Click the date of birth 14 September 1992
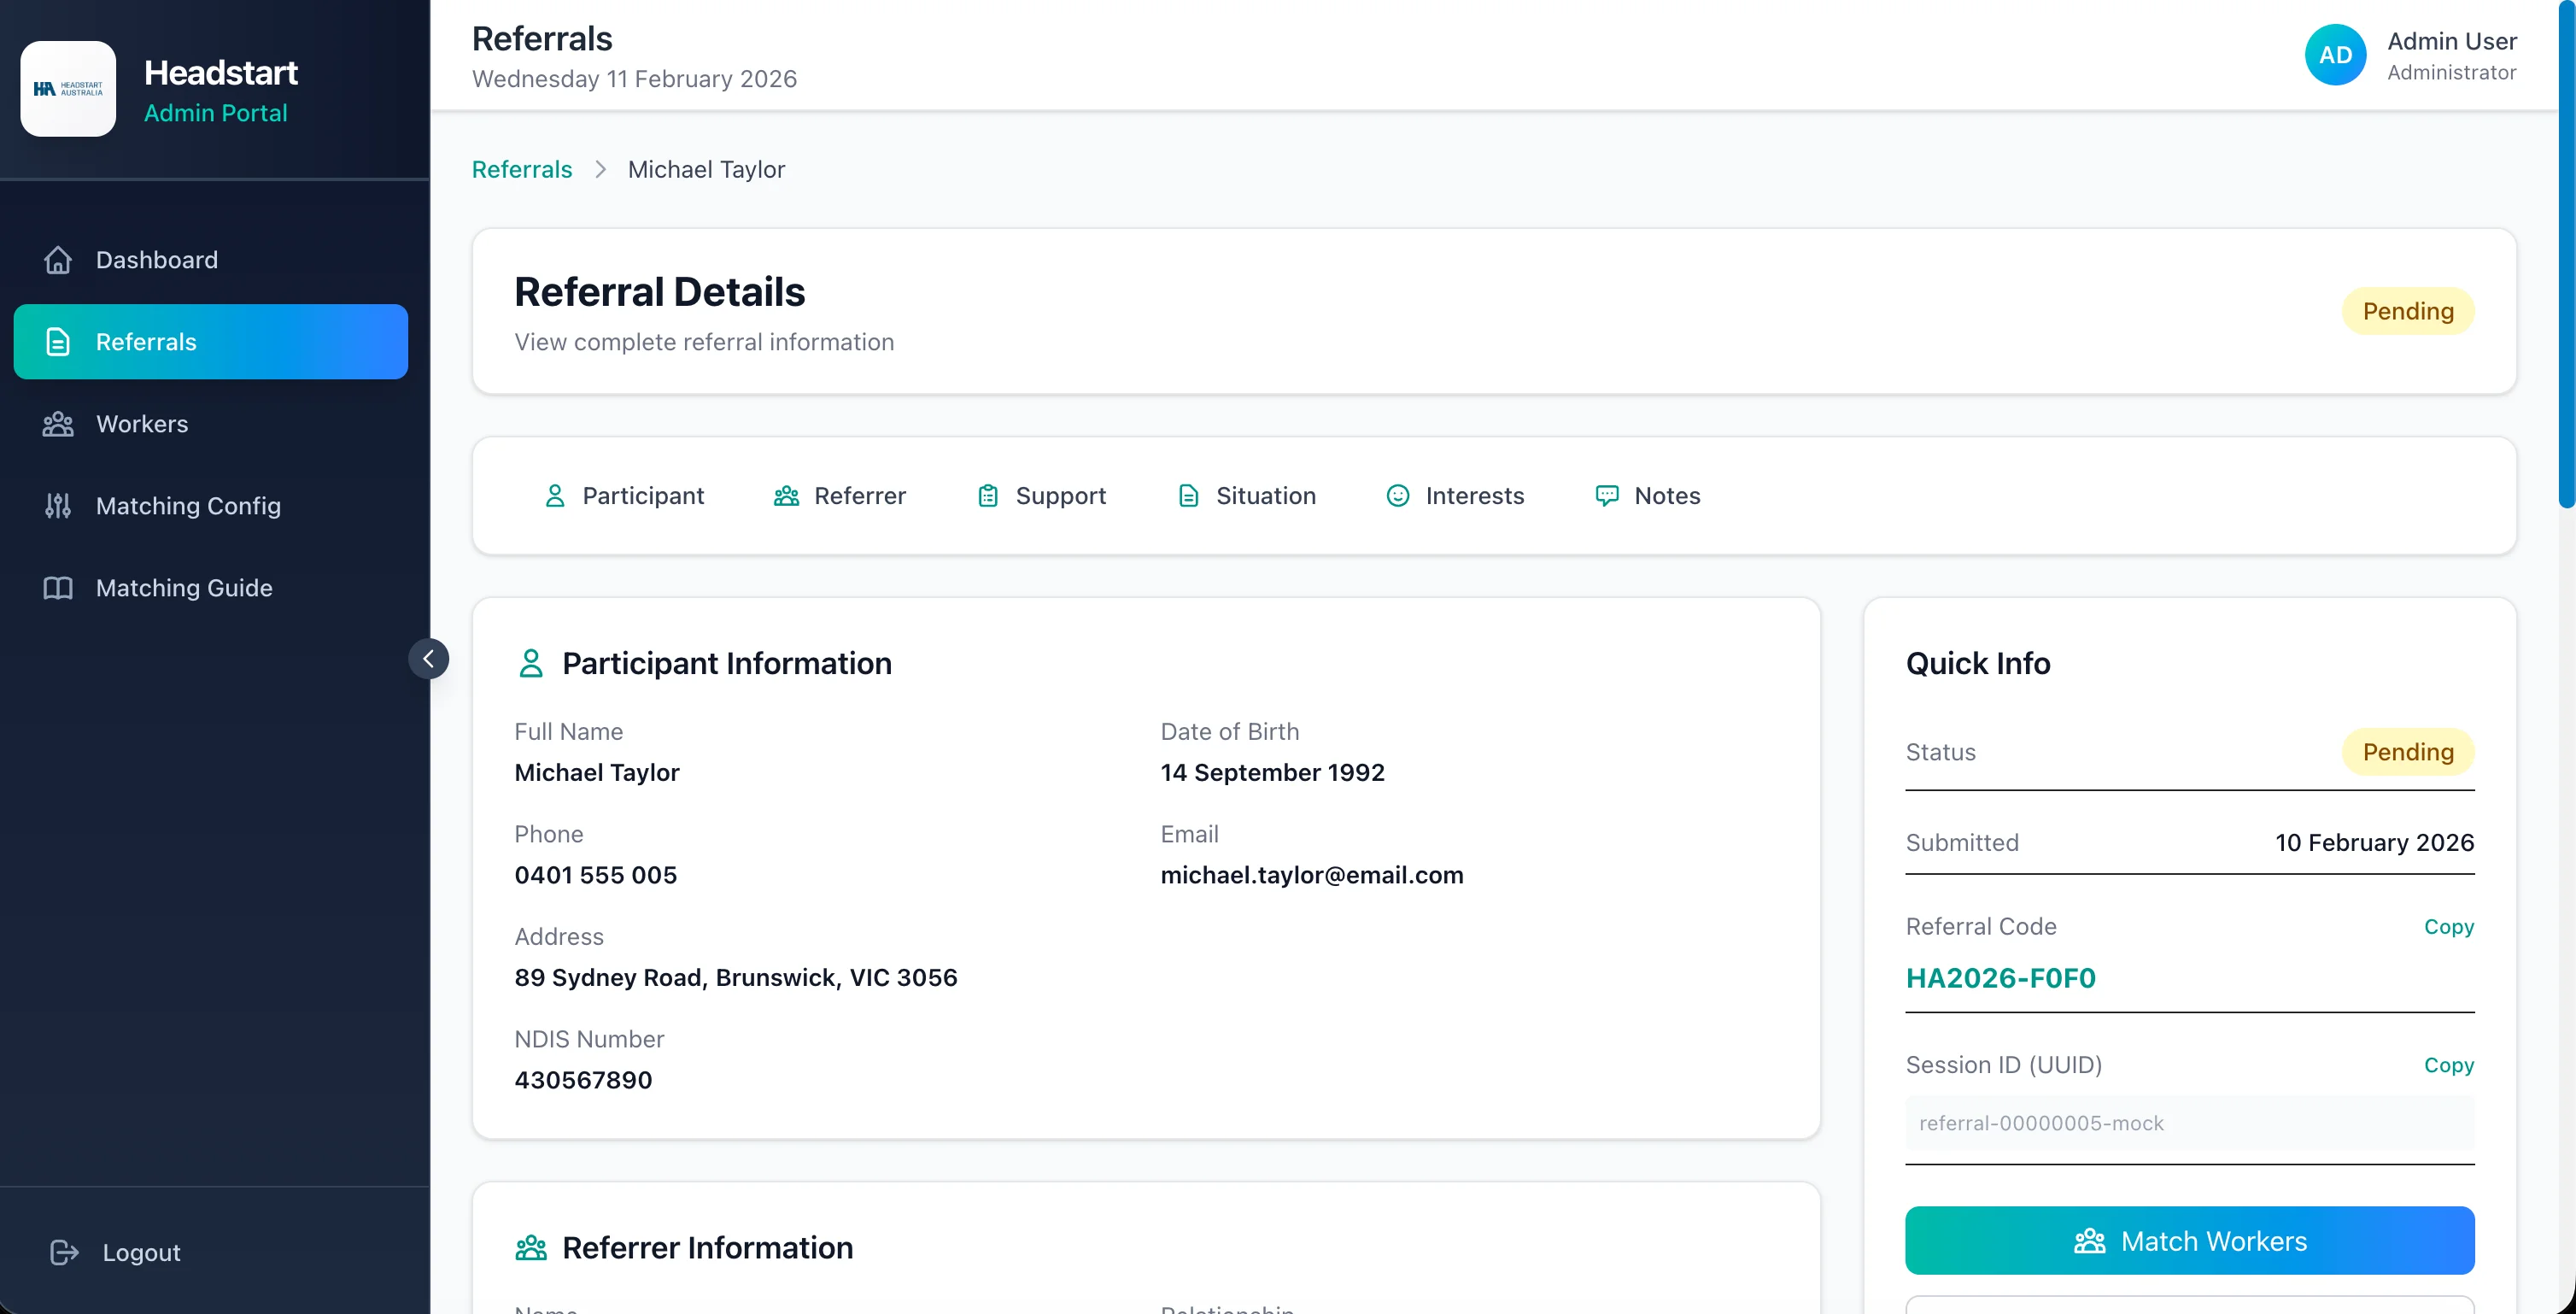The width and height of the screenshot is (2576, 1314). click(1272, 772)
